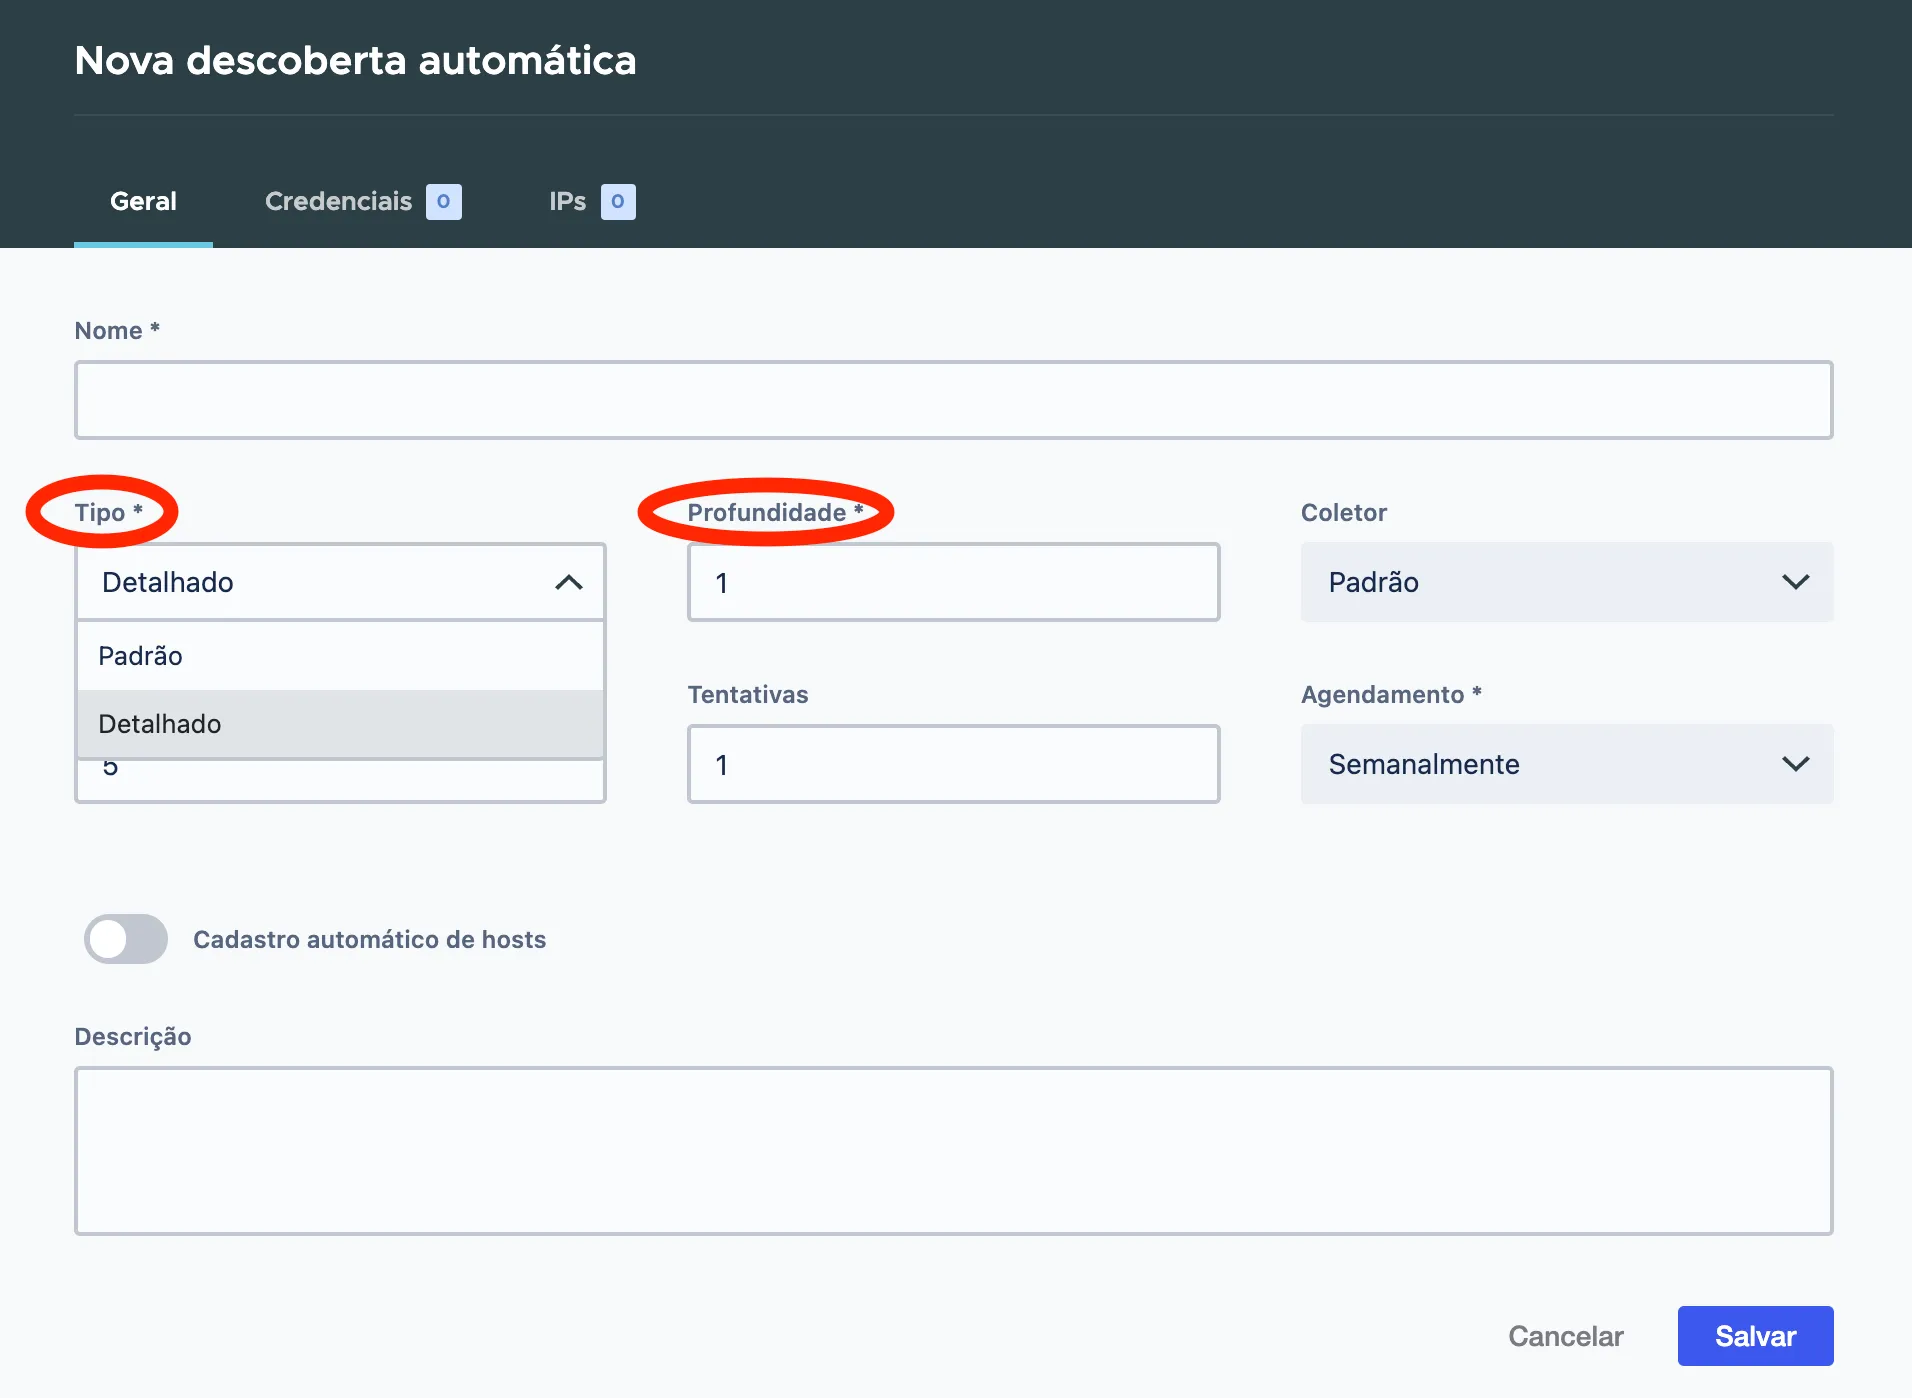The height and width of the screenshot is (1398, 1912).
Task: Click the Salvar button
Action: tap(1755, 1336)
